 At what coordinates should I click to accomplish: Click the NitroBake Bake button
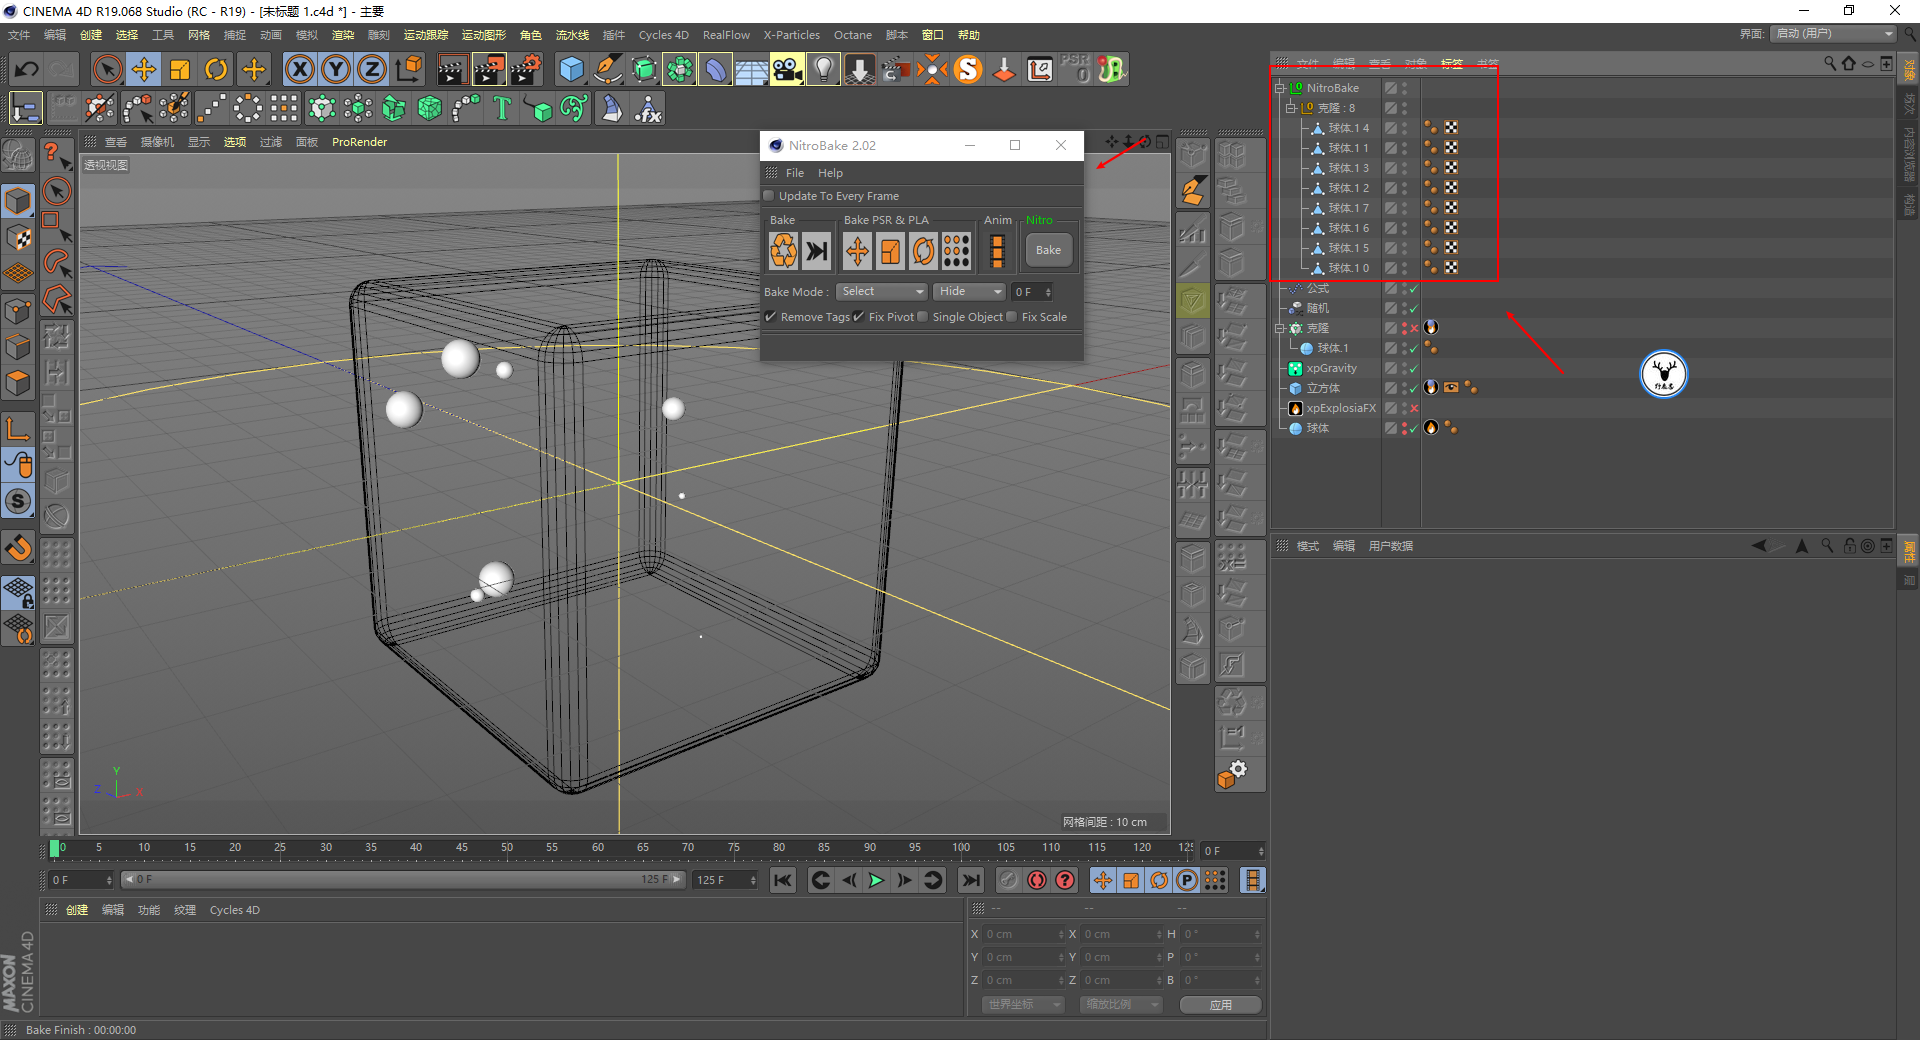[x=1048, y=250]
